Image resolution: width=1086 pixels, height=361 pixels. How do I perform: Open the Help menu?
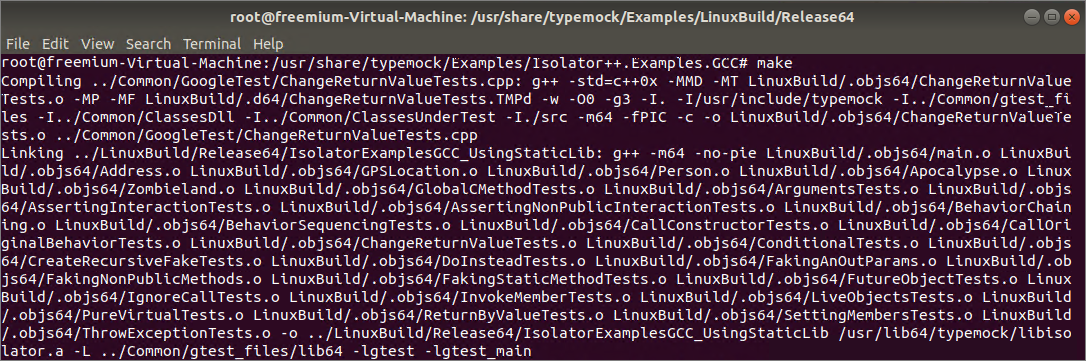(268, 44)
